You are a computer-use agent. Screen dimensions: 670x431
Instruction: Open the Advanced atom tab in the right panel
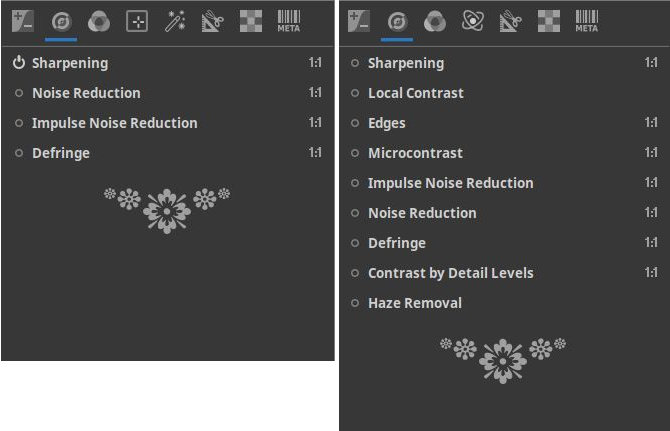(473, 21)
